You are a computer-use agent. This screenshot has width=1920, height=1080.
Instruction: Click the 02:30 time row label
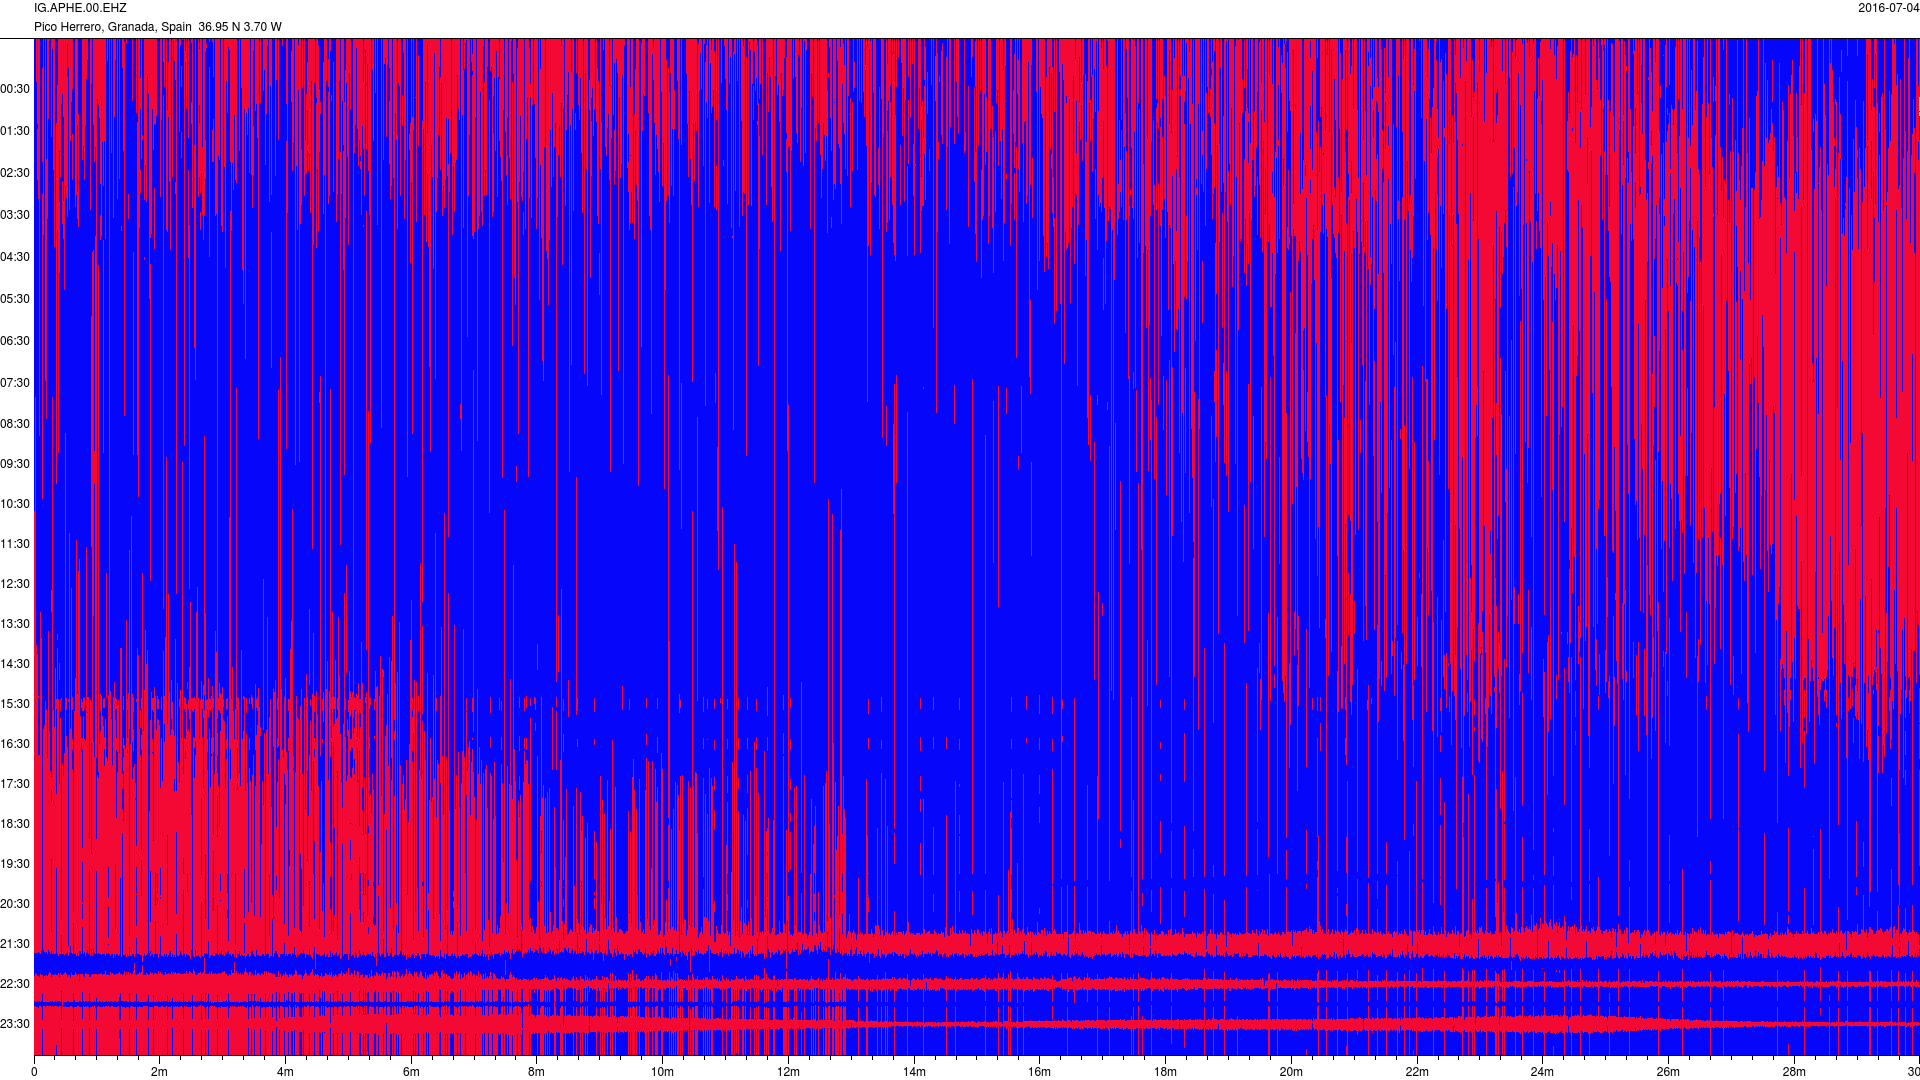(x=15, y=173)
